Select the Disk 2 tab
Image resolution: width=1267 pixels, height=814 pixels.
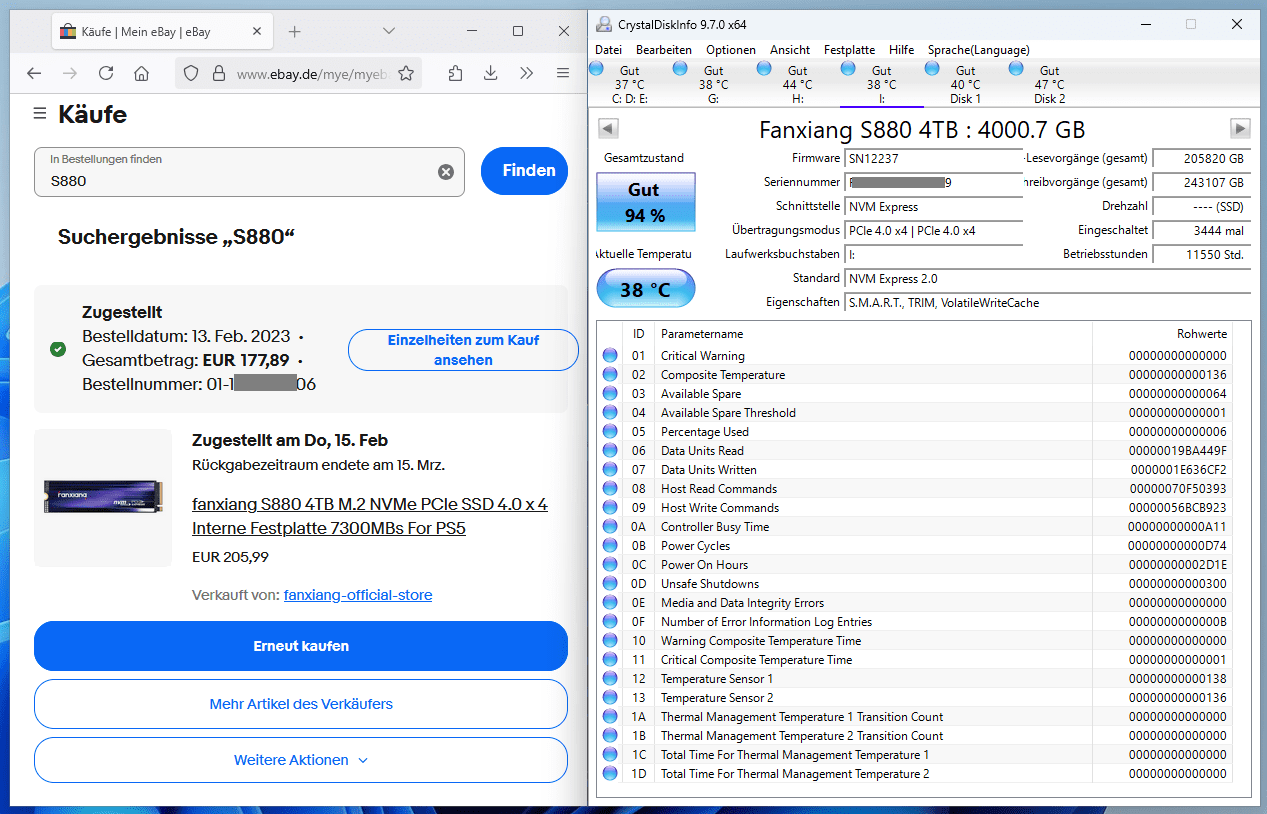pyautogui.click(x=1049, y=84)
